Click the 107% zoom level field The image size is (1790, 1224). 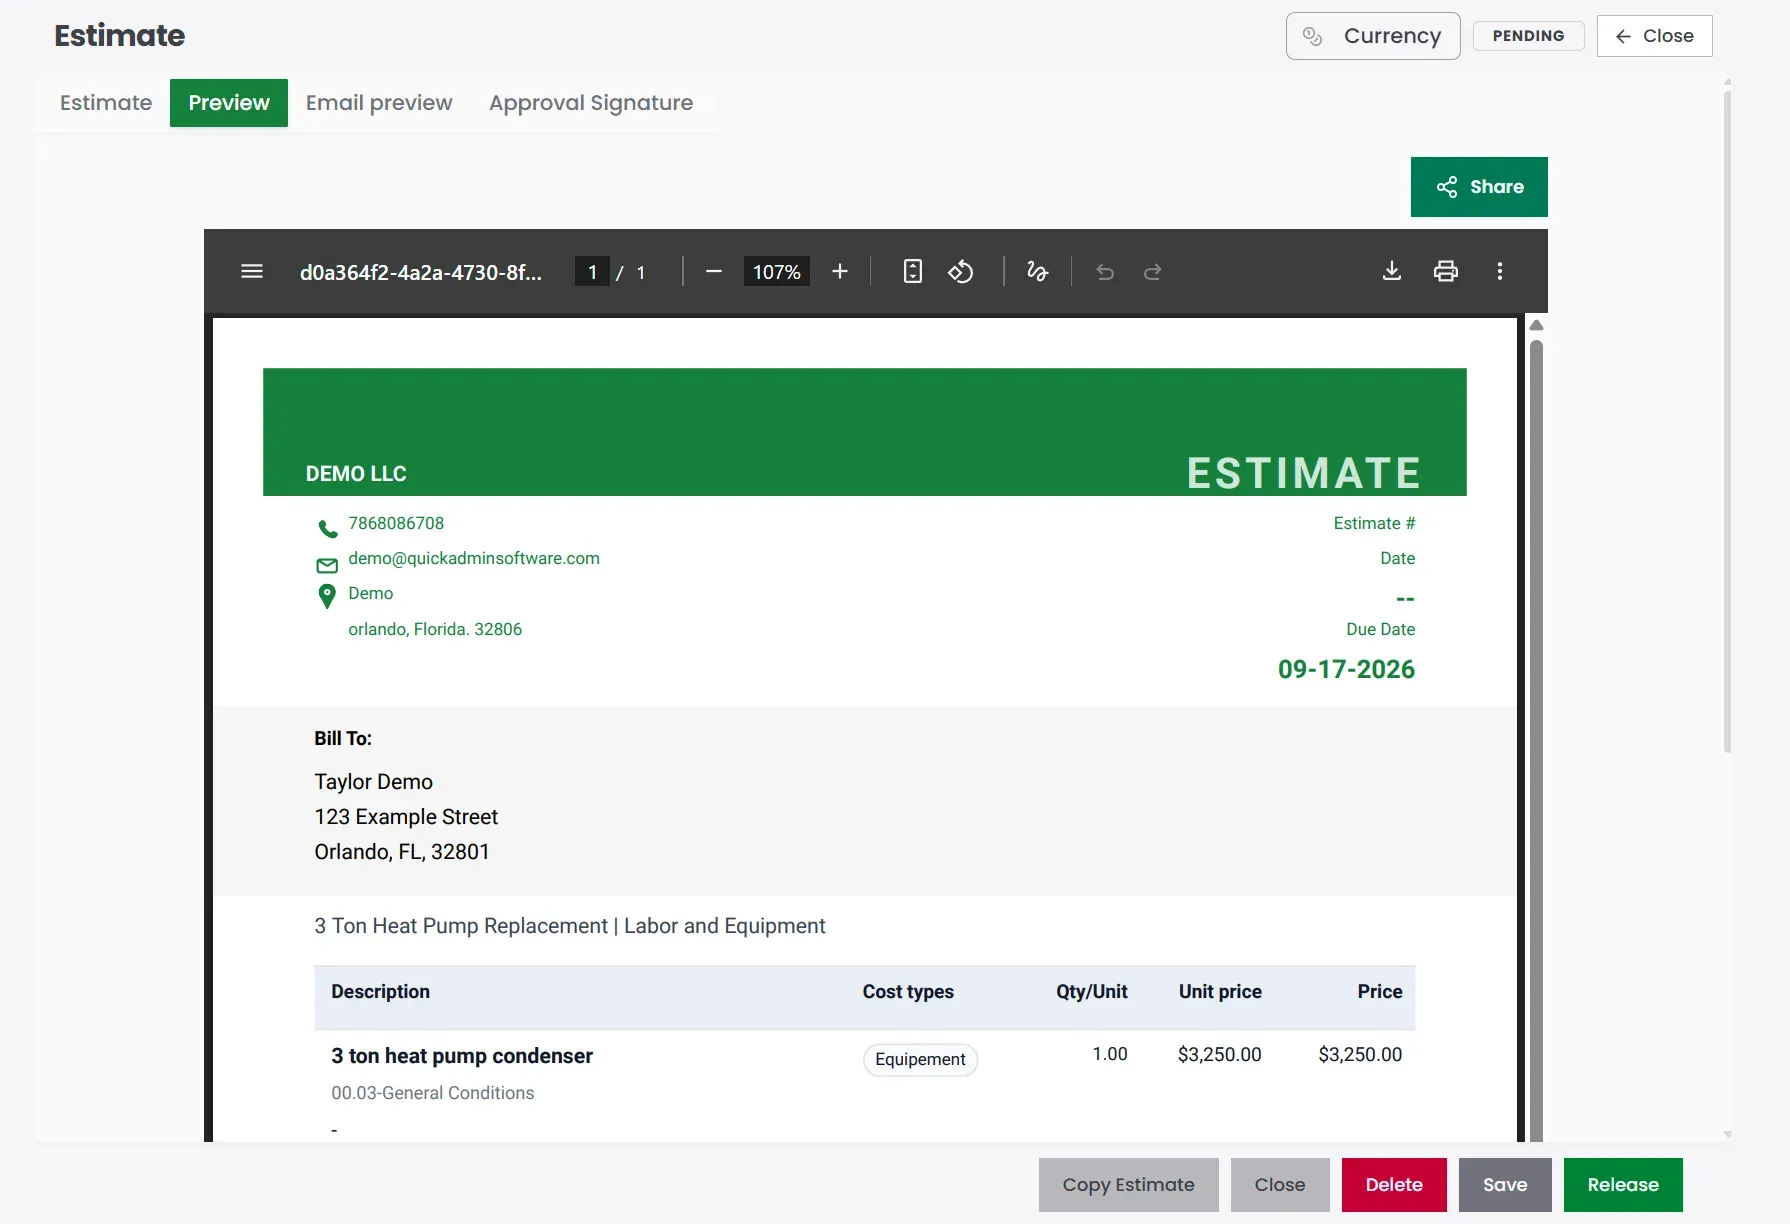[777, 272]
